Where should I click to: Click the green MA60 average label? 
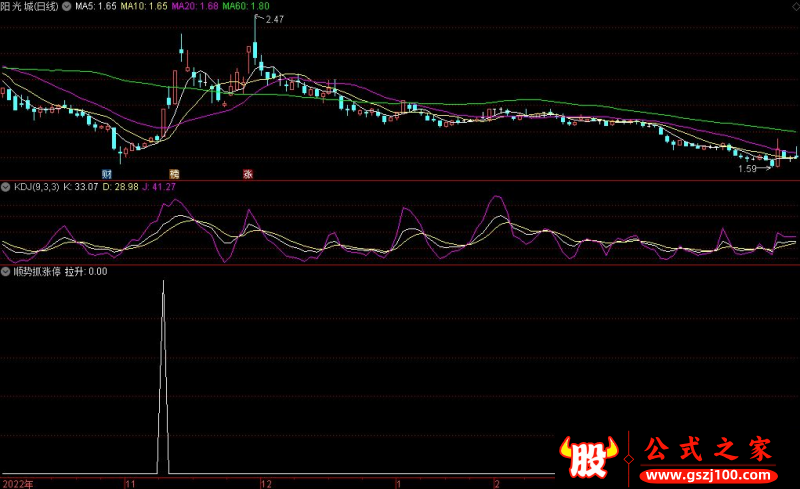[245, 6]
